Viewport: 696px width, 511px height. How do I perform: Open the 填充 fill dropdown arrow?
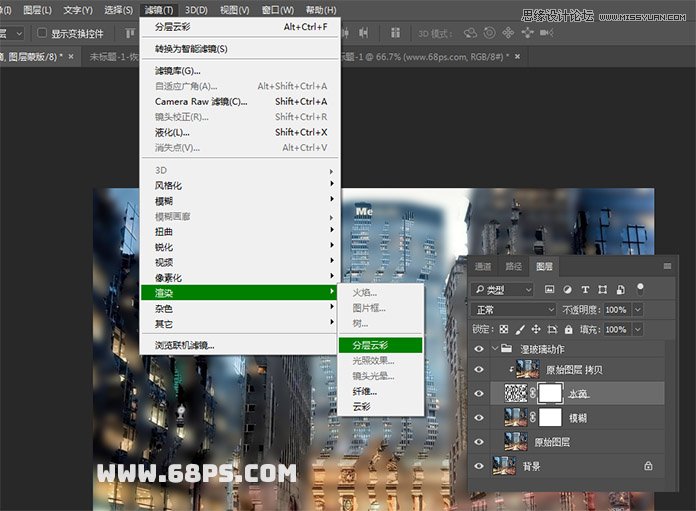point(638,329)
